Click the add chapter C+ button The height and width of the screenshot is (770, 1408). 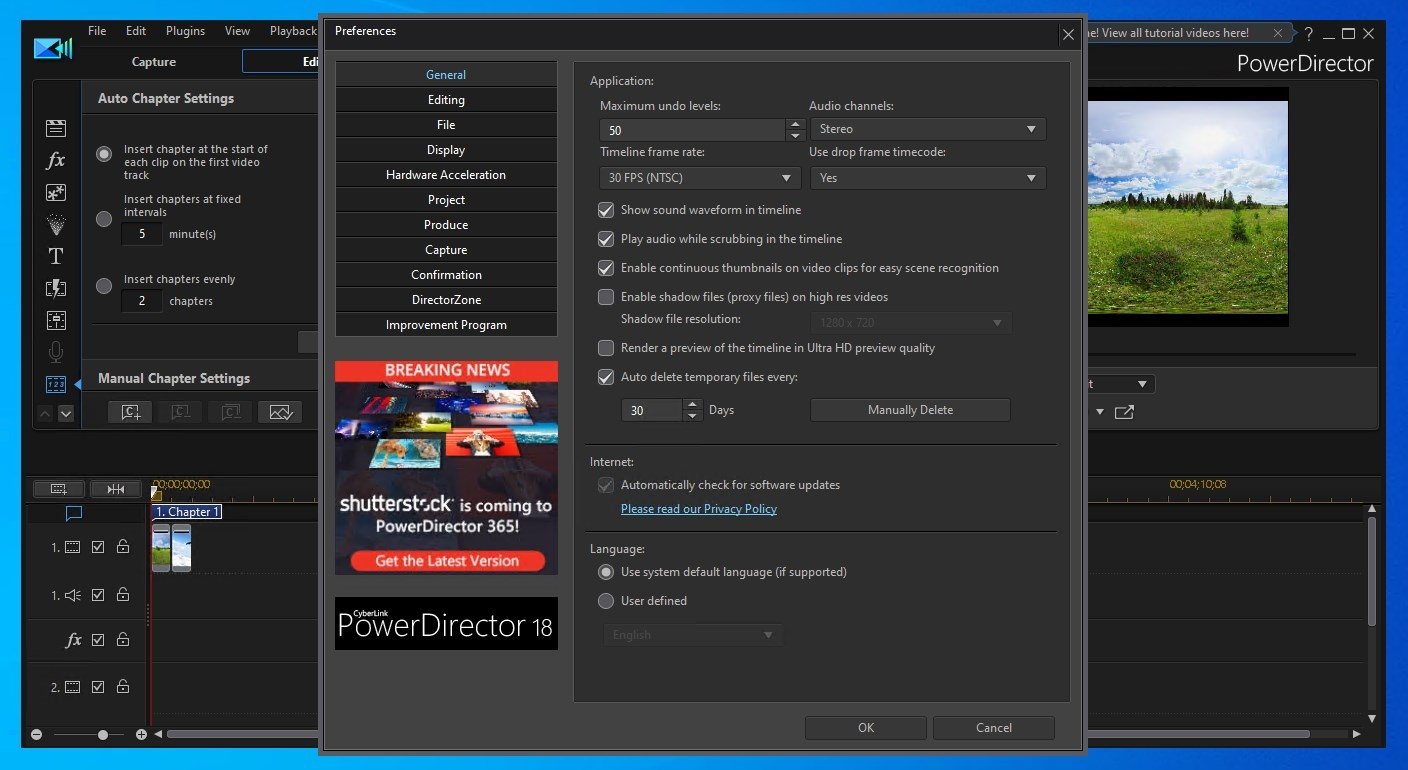(x=131, y=411)
